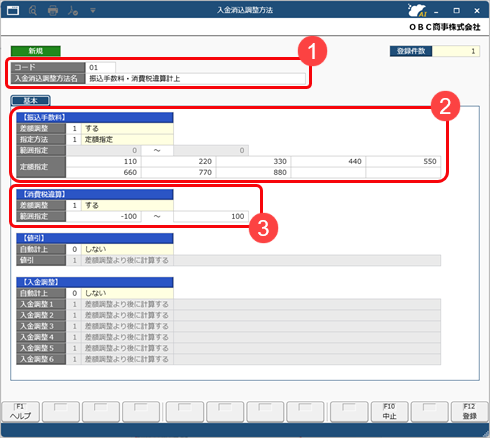Viewport: 490px width, 438px height.
Task: Click the 入金調整３ row field
Action: pyautogui.click(x=253, y=326)
